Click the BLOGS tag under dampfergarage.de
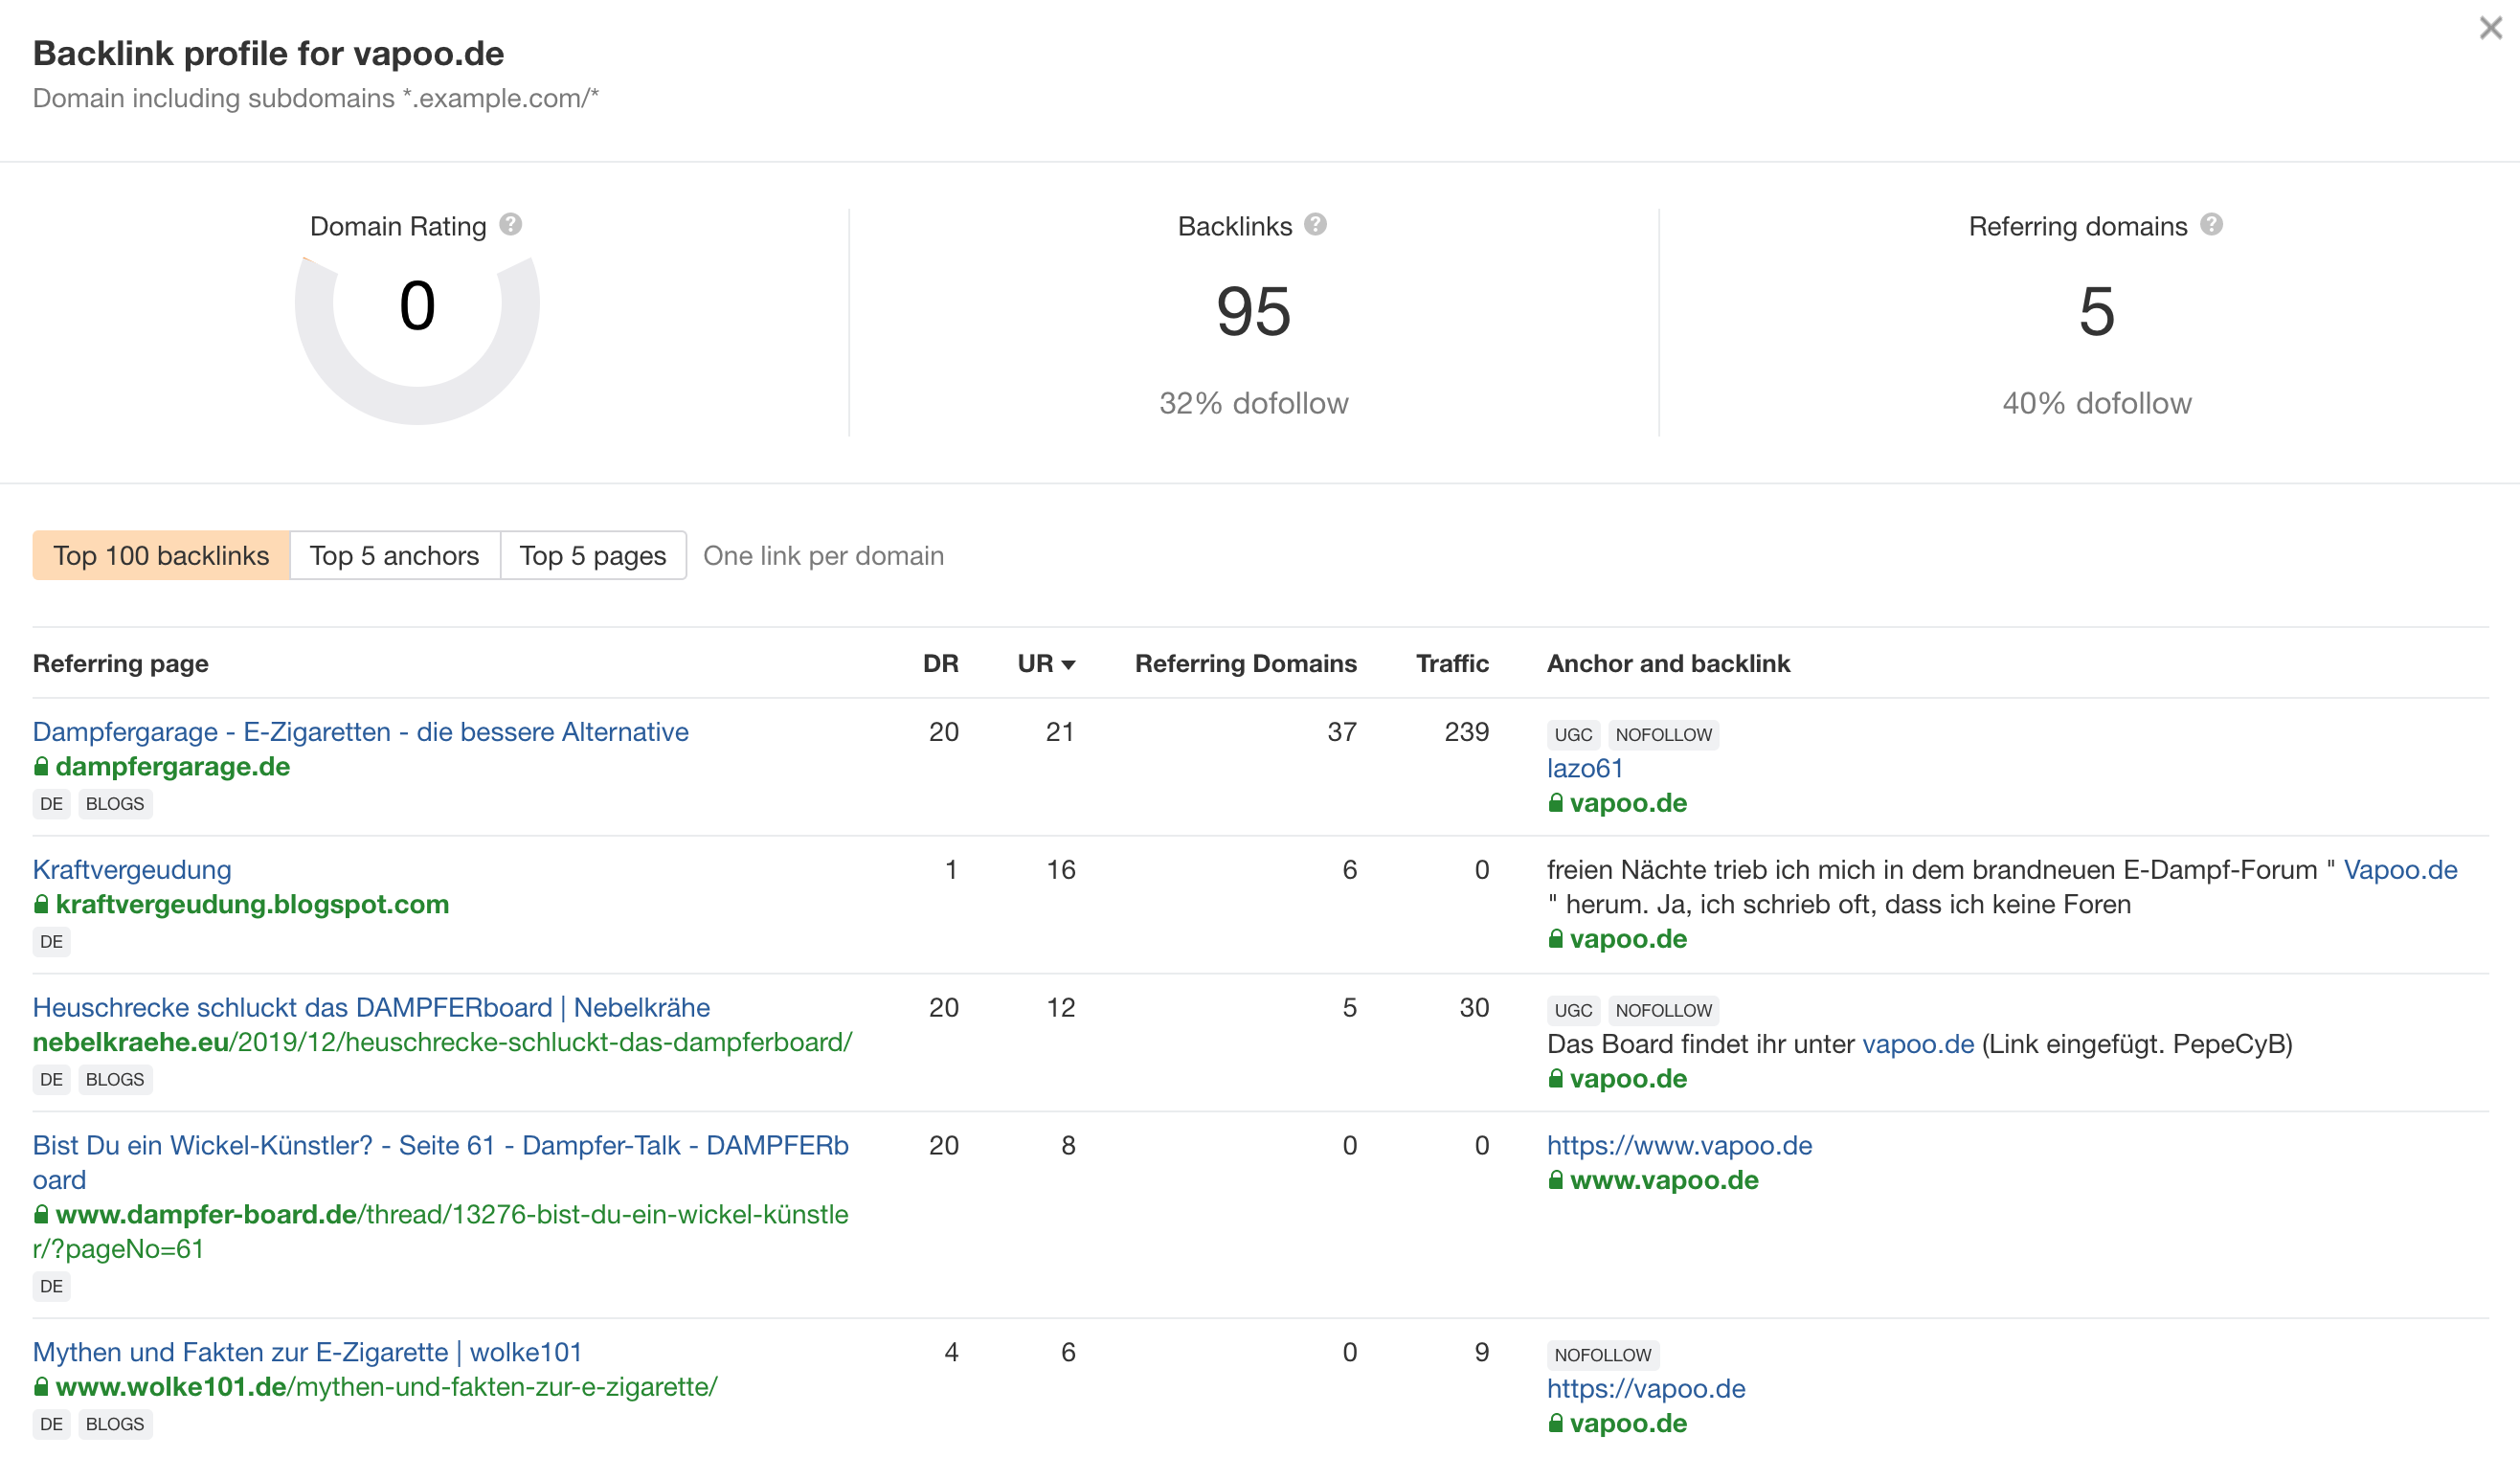The image size is (2520, 1480). (x=115, y=804)
